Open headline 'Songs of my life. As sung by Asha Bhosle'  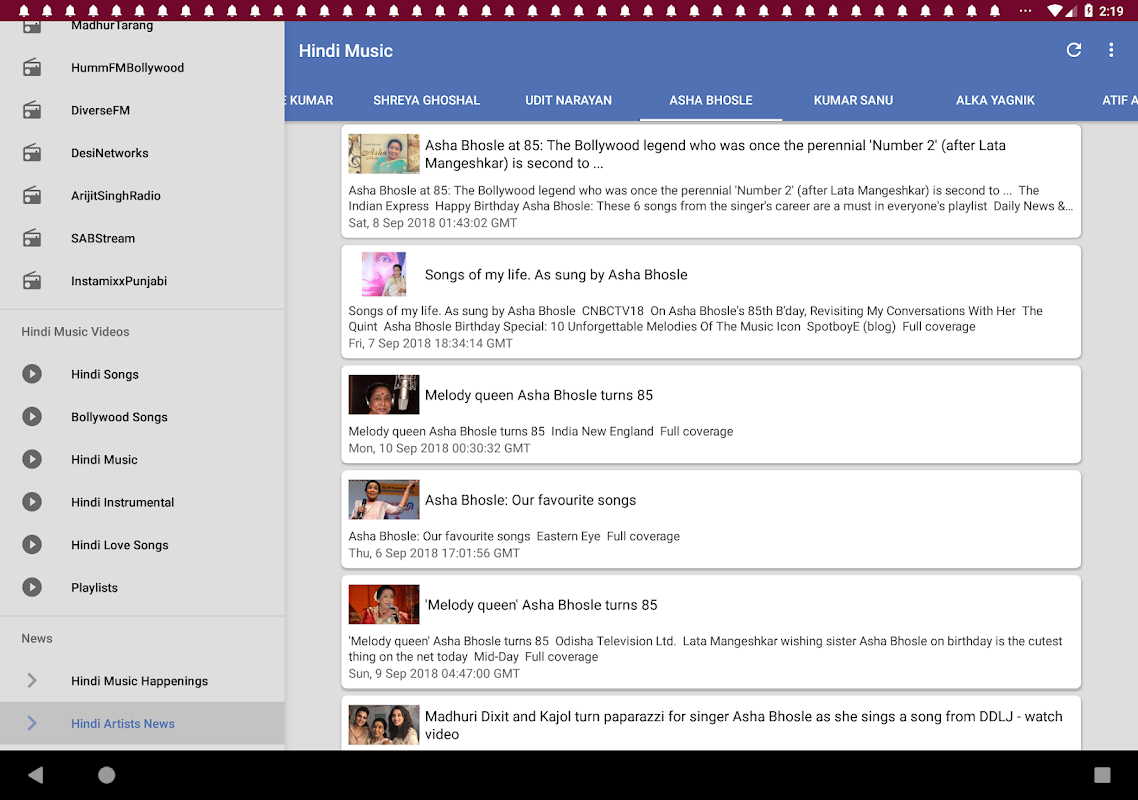pos(556,274)
